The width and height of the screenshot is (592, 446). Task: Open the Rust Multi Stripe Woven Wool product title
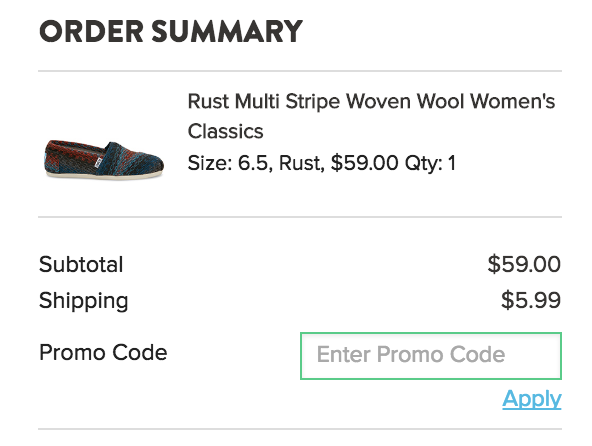[x=371, y=116]
